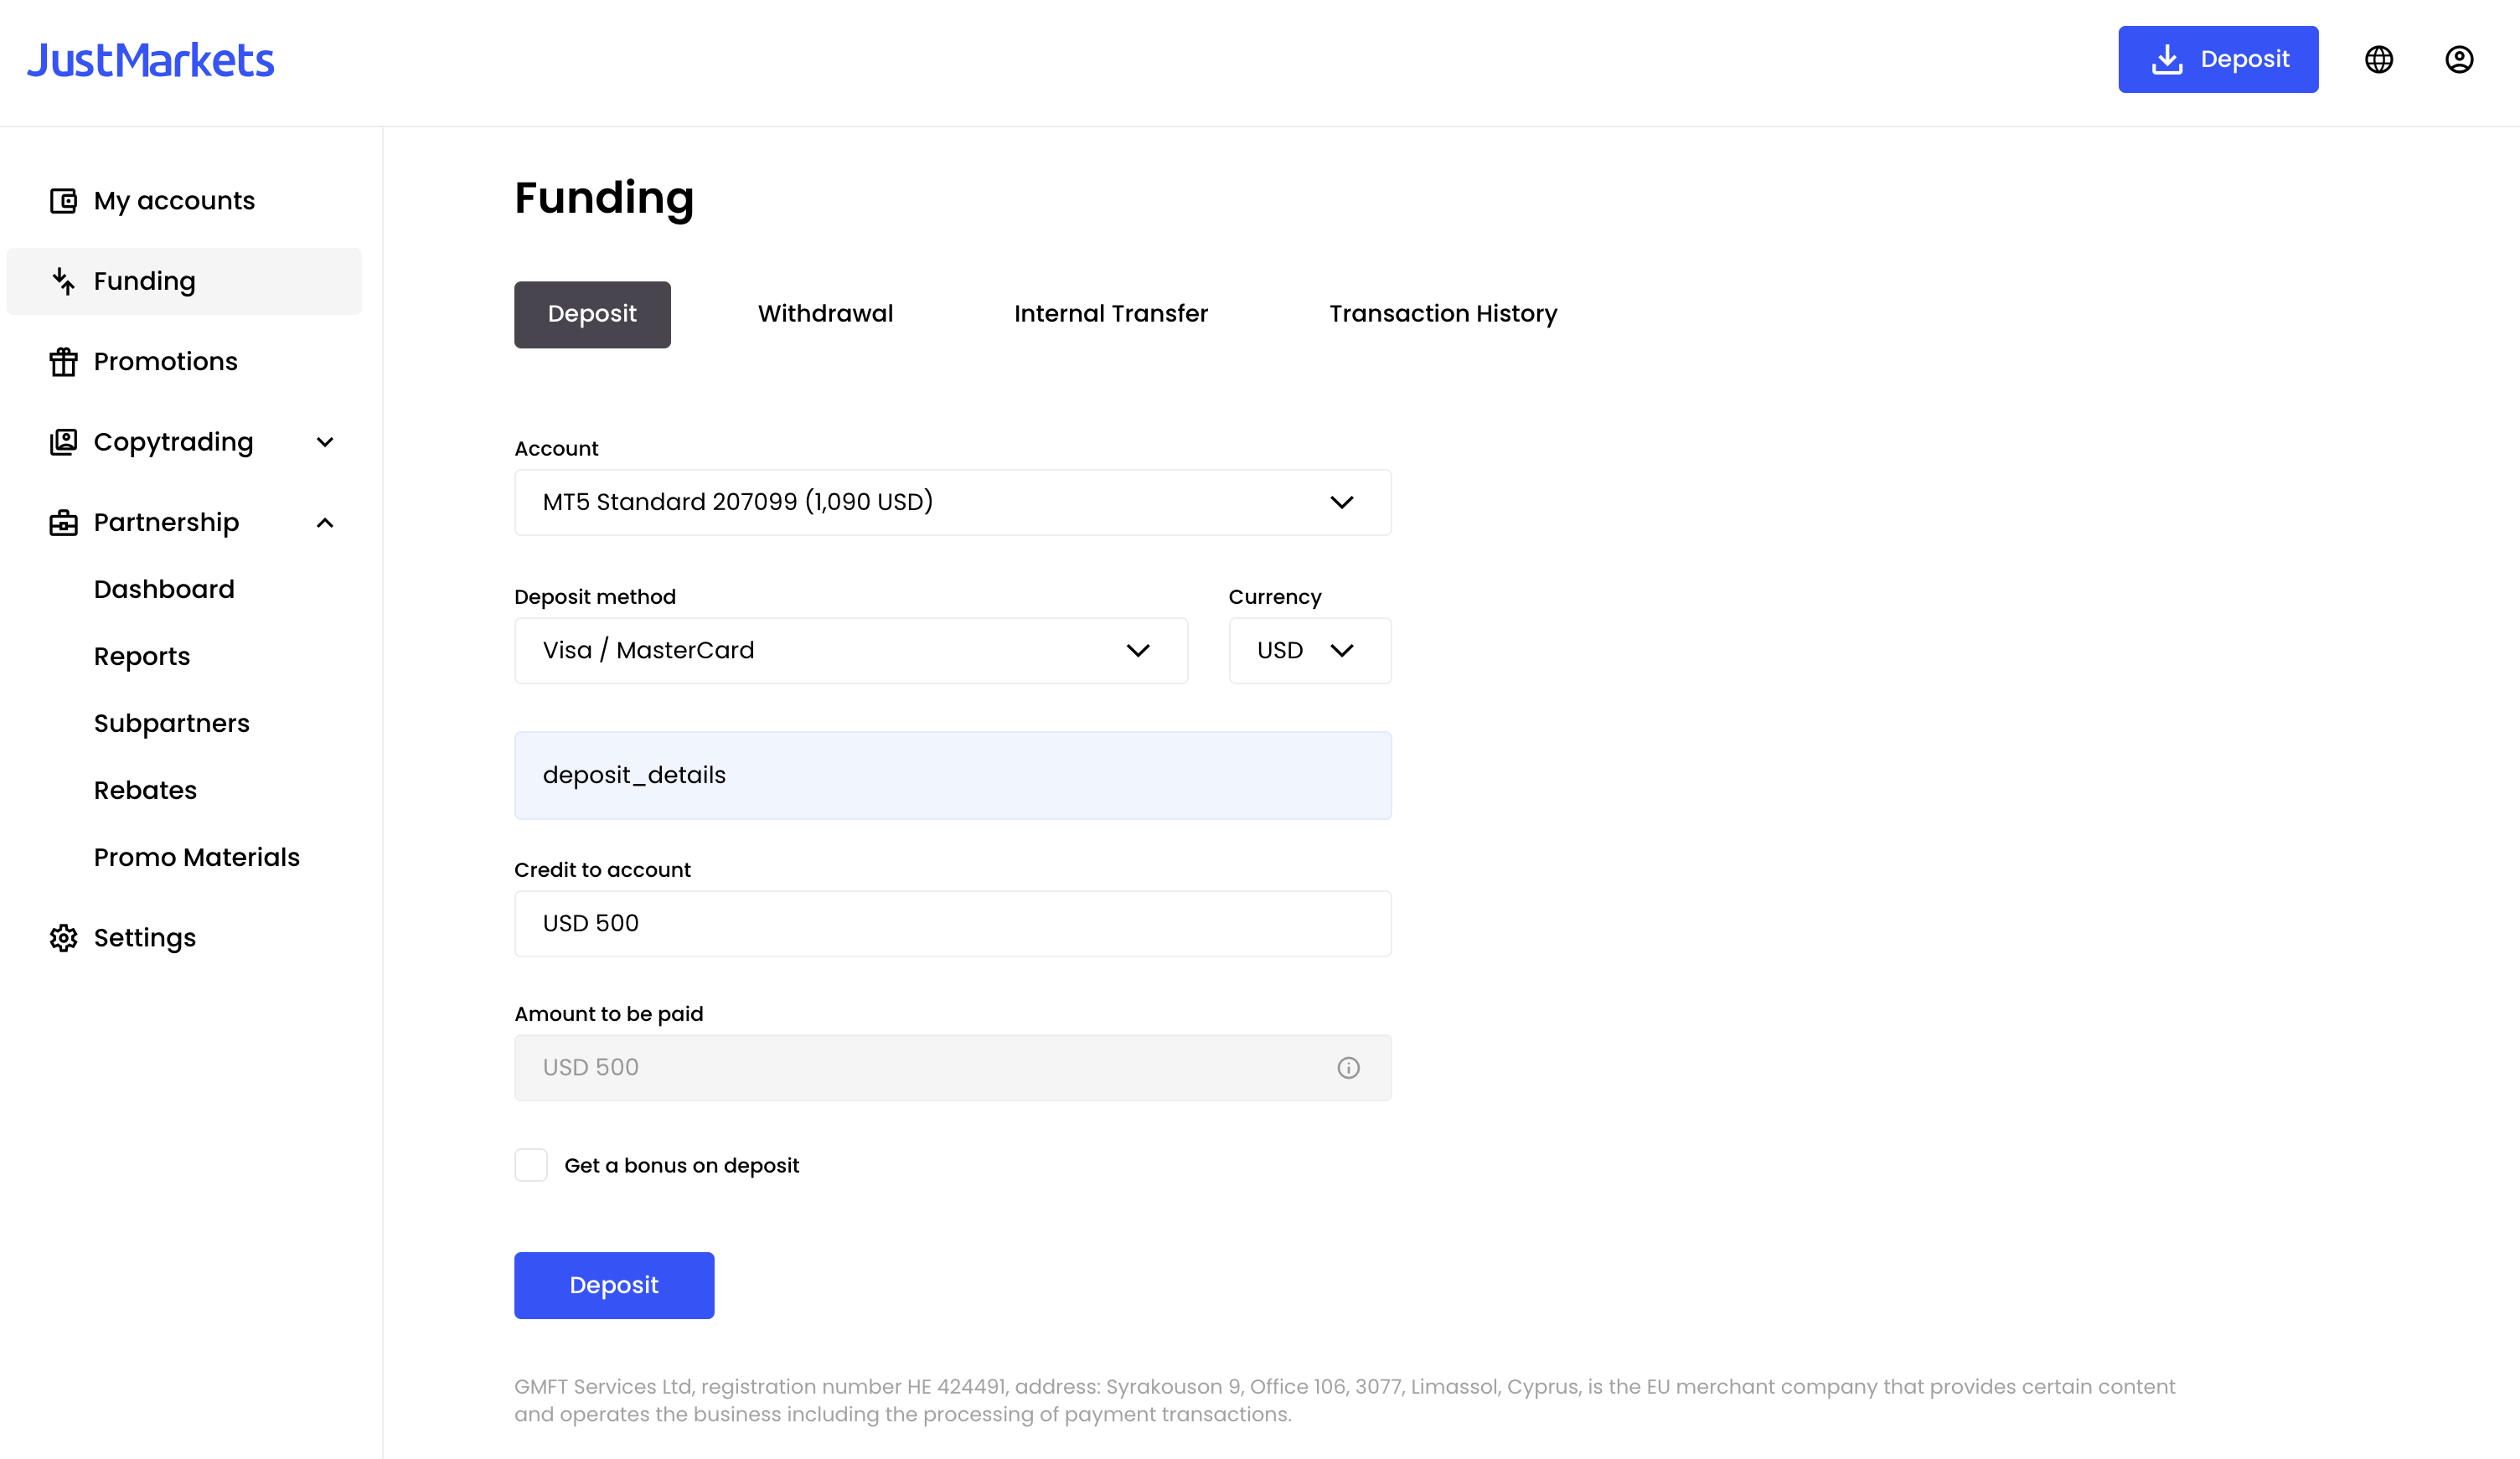Open the Currency USD dropdown
Image resolution: width=2520 pixels, height=1459 pixels.
pyautogui.click(x=1309, y=651)
